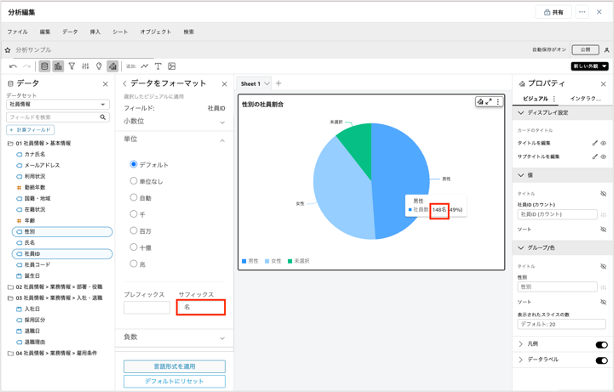Open the 新しい外観 dropdown
614x392 pixels.
tap(590, 66)
